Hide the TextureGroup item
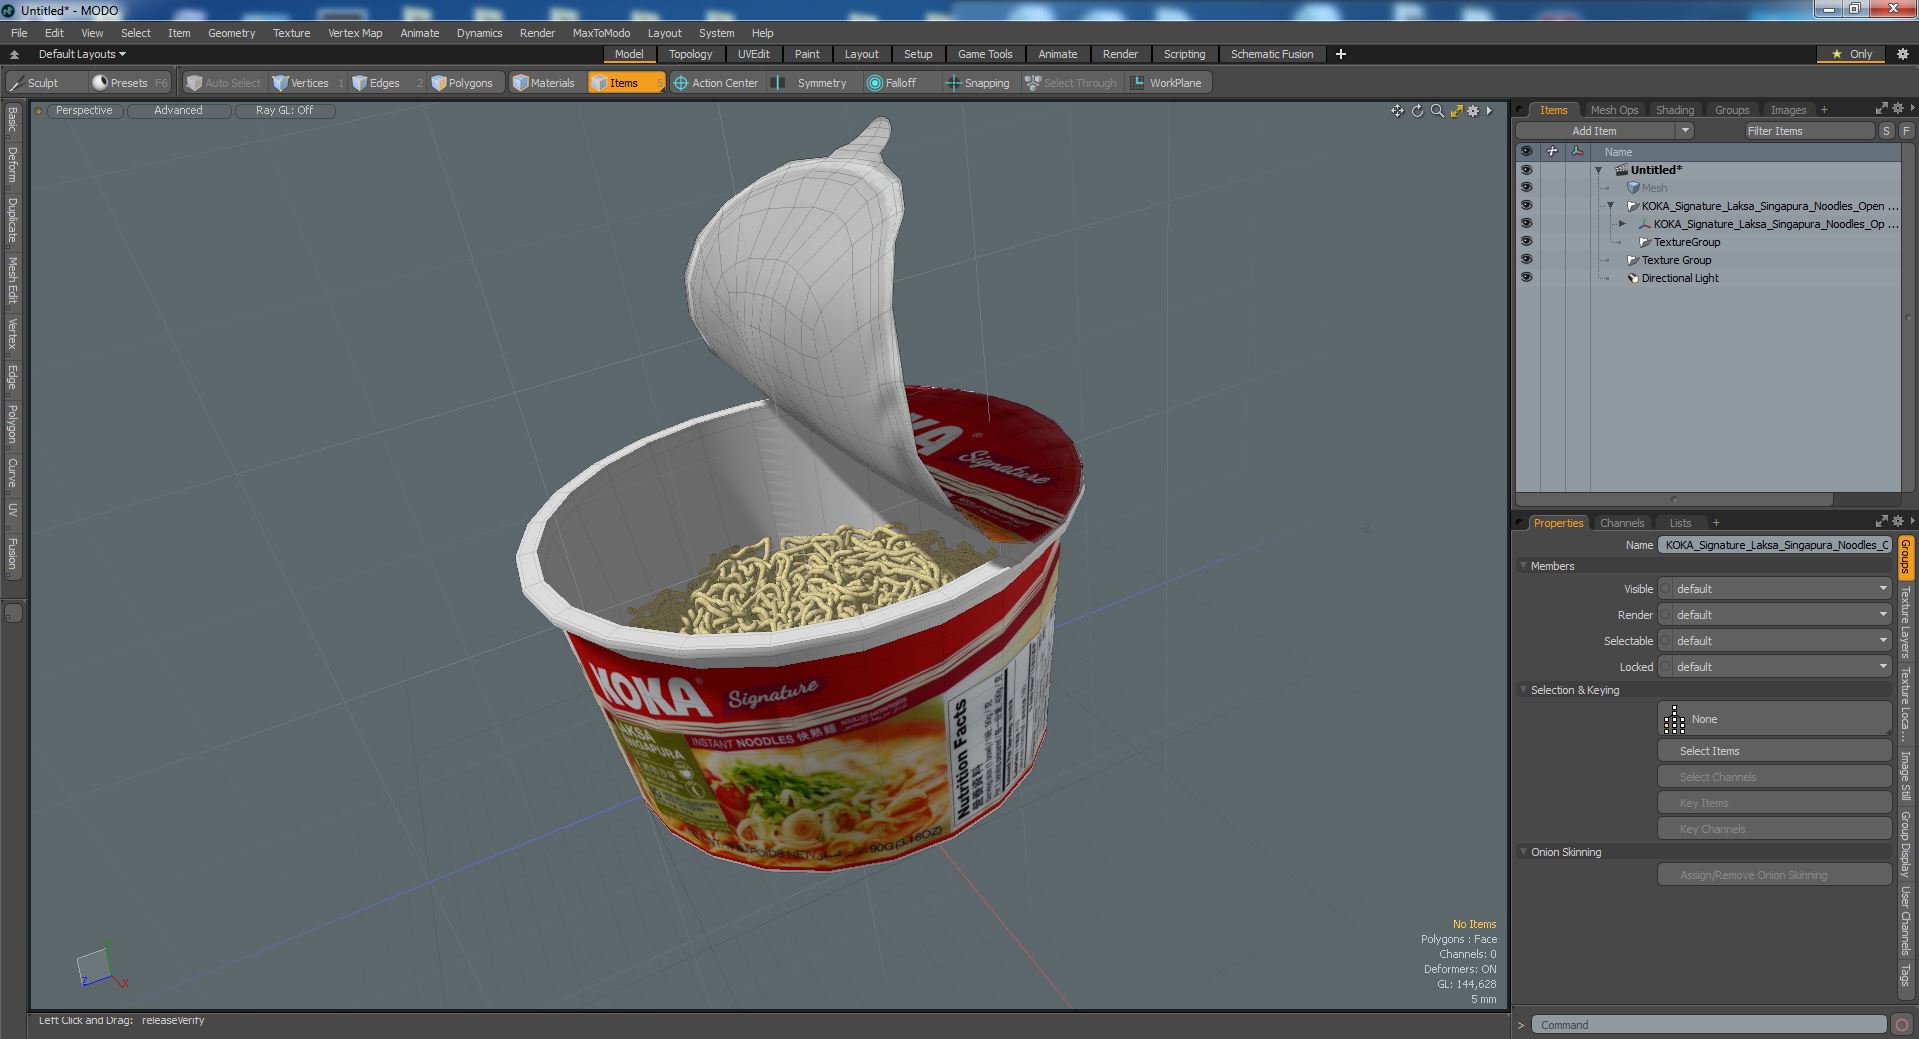Viewport: 1919px width, 1039px height. click(1526, 242)
